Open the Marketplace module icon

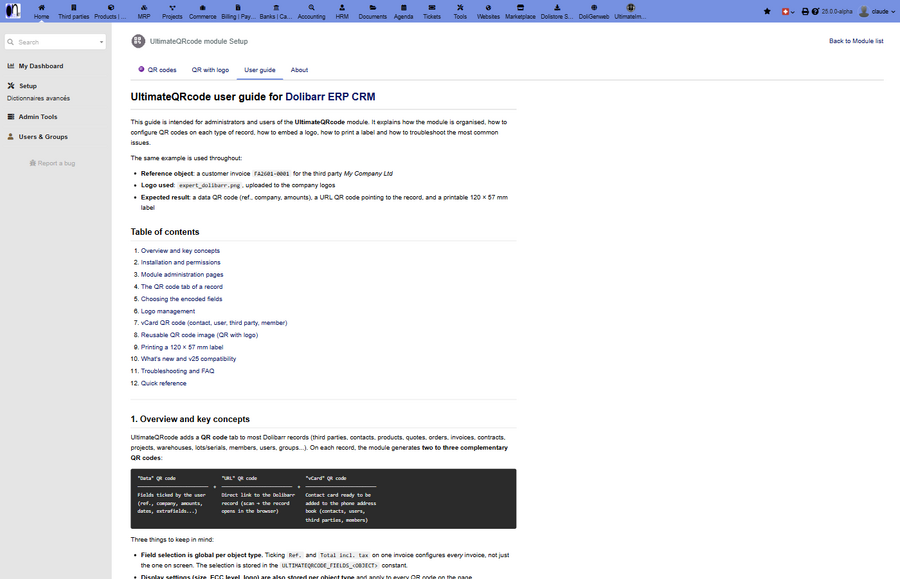click(x=520, y=7)
